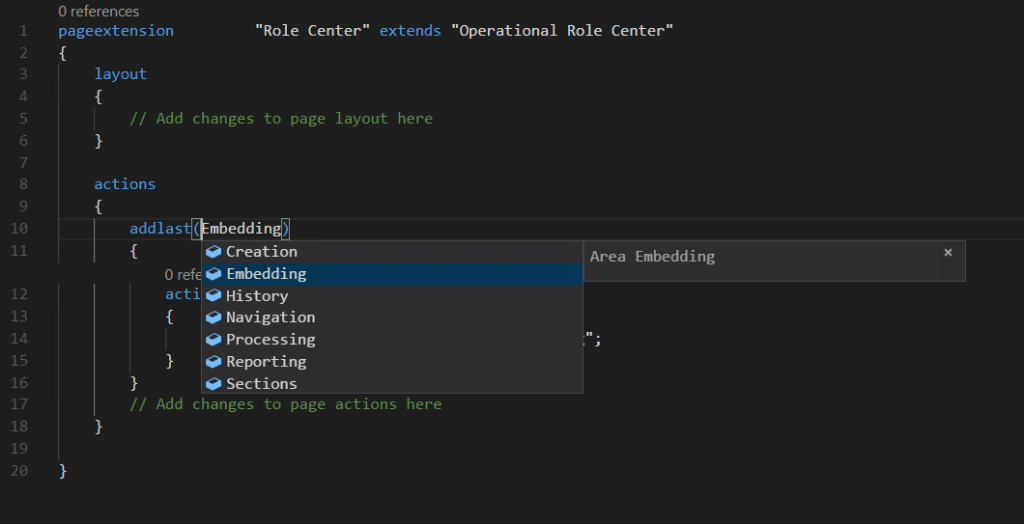This screenshot has height=524, width=1024.
Task: Click the cube icon next to Navigation
Action: [213, 318]
